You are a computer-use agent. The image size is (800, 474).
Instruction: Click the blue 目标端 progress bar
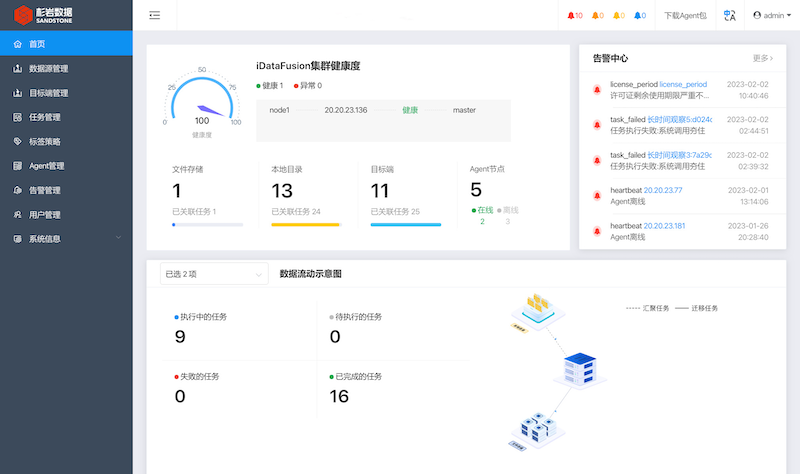[406, 224]
